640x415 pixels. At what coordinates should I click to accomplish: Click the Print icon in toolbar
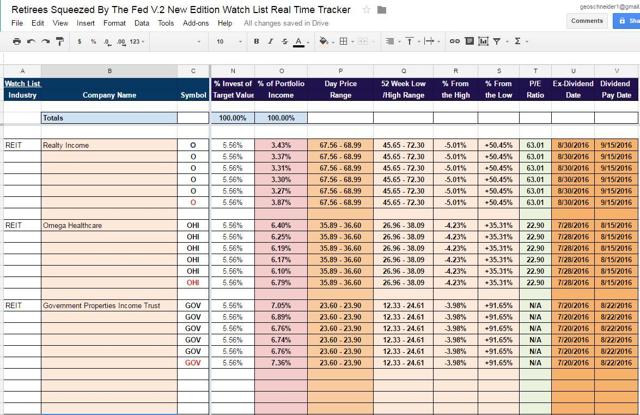(x=17, y=41)
